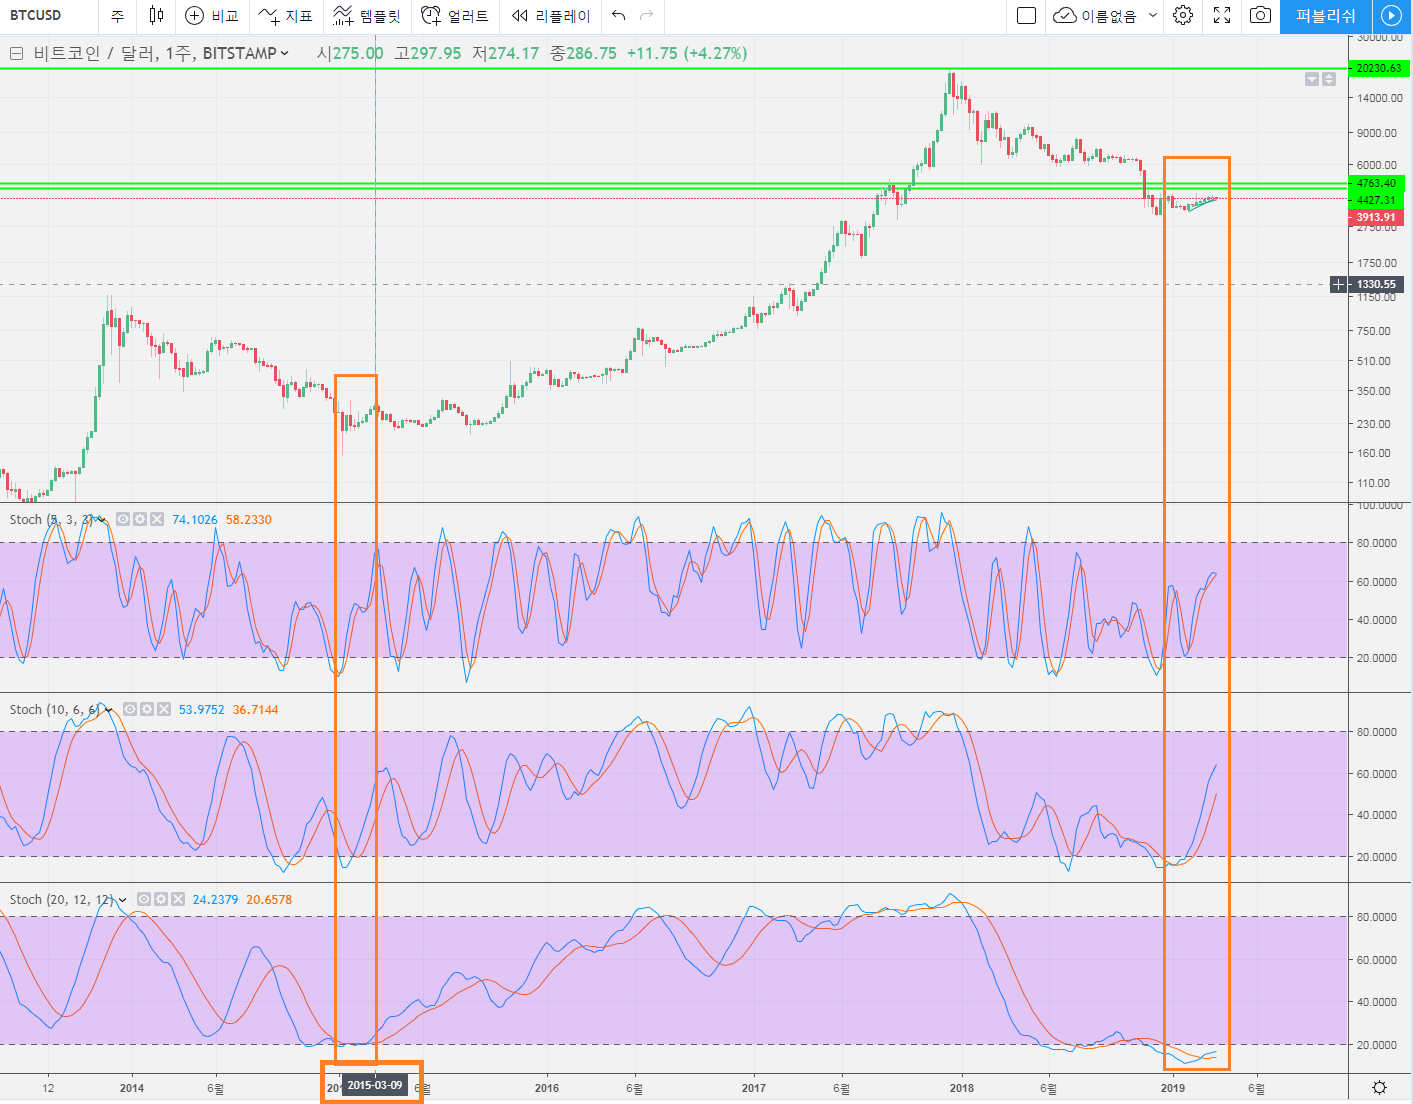The height and width of the screenshot is (1104, 1413).
Task: Open chart settings gear in top toolbar
Action: coord(1183,16)
